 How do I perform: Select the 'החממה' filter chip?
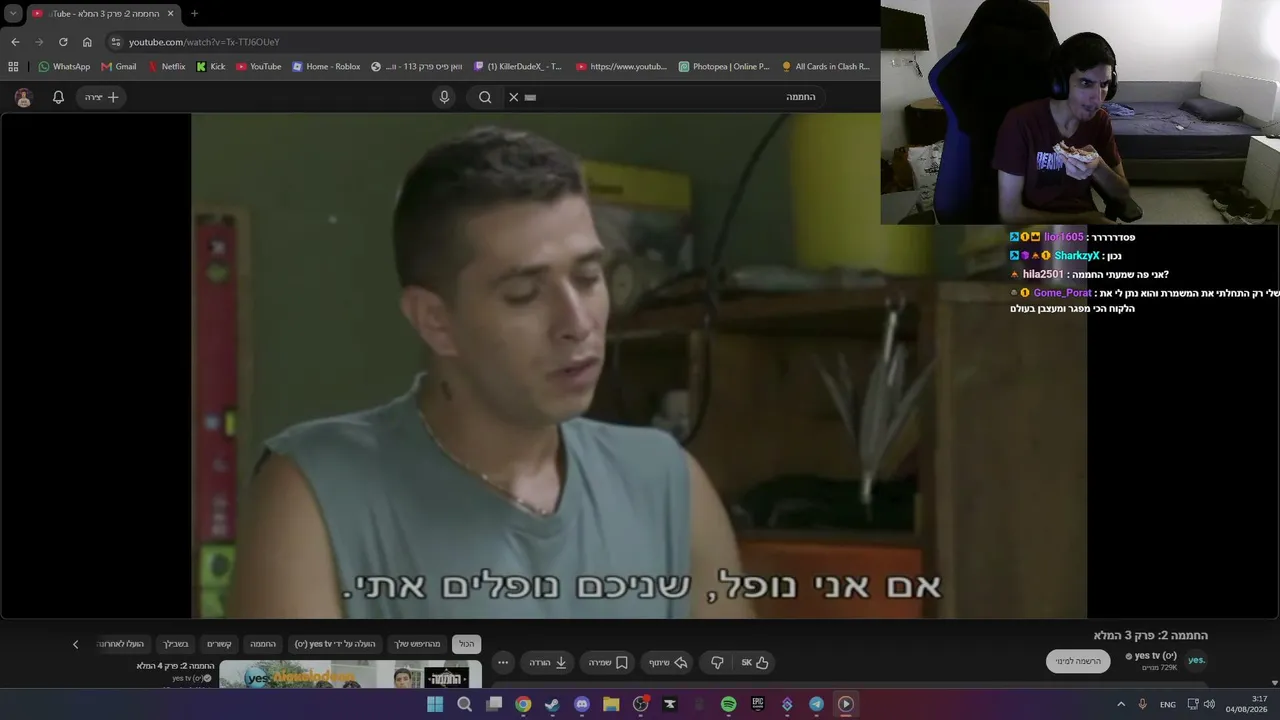click(x=263, y=644)
